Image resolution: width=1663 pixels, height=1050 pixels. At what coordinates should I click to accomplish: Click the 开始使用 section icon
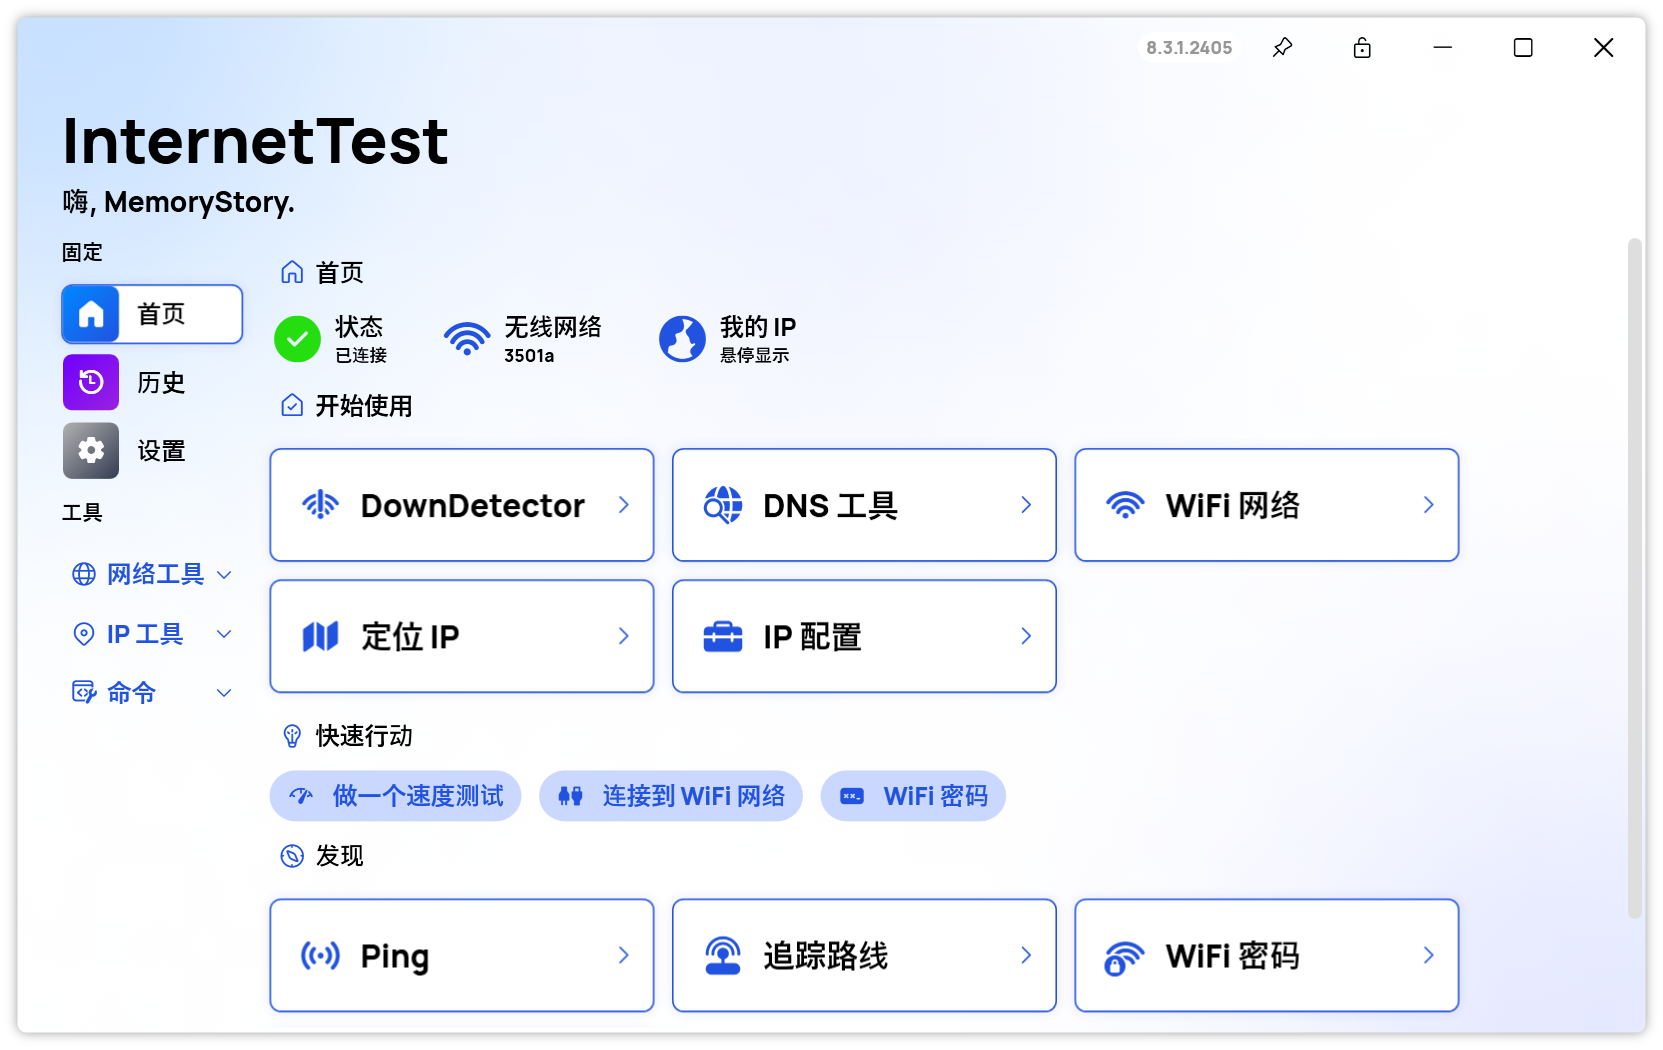(x=292, y=405)
